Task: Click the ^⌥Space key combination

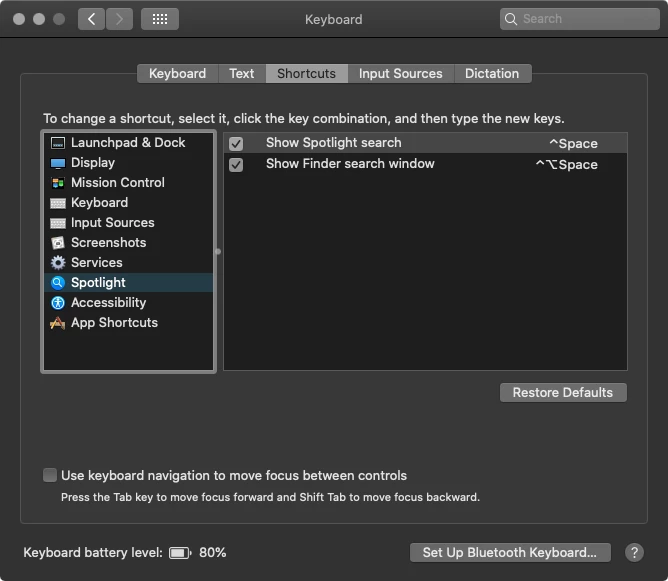Action: tap(567, 164)
